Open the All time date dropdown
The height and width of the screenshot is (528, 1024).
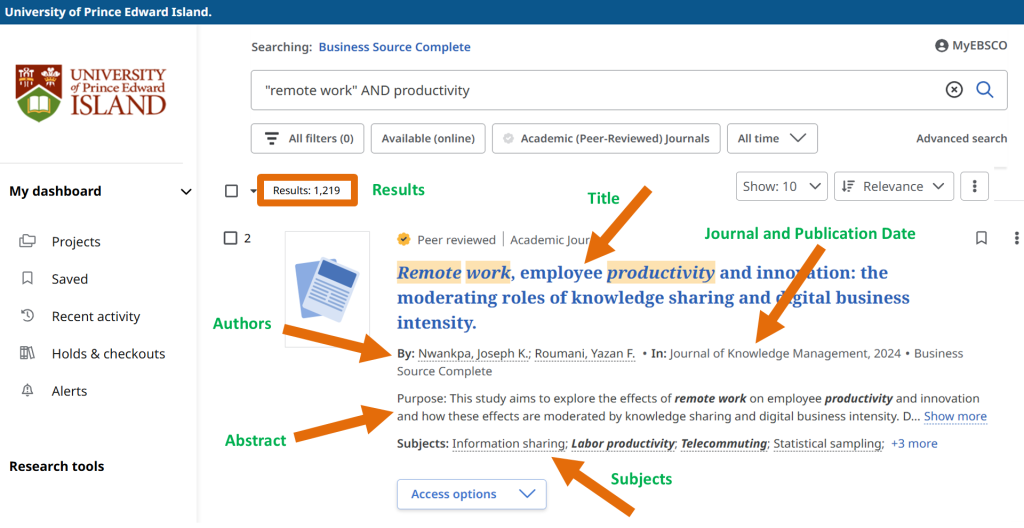772,139
